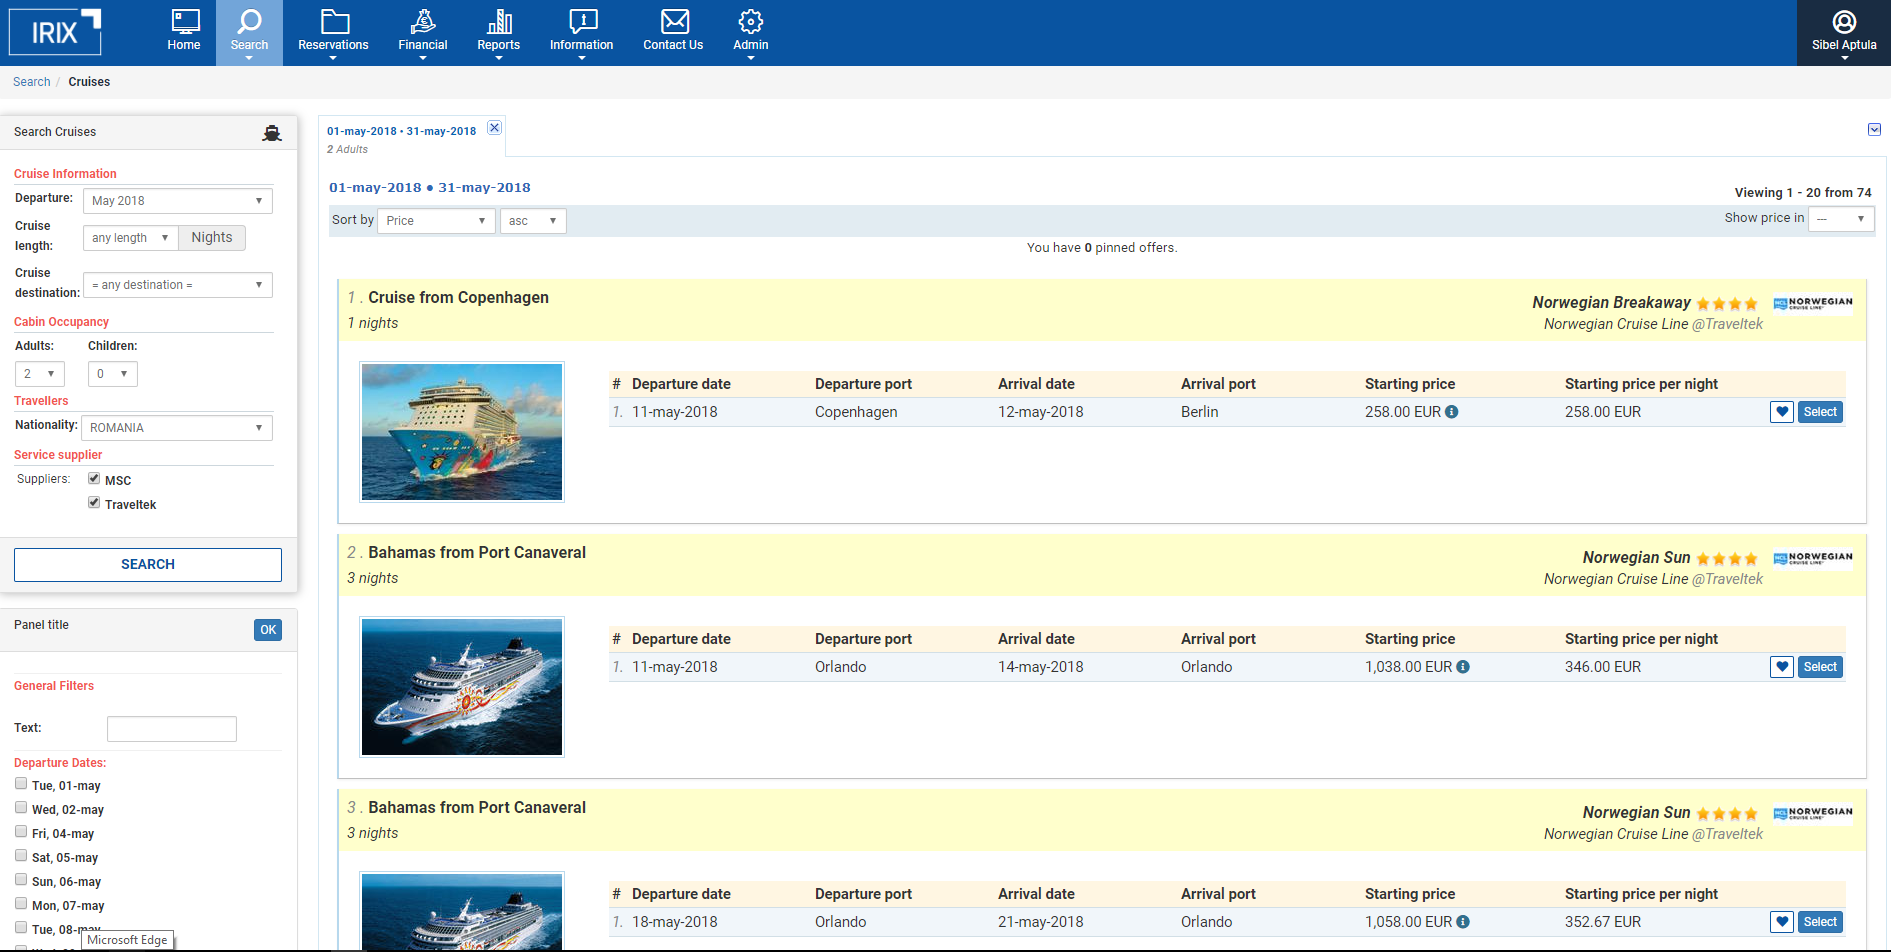Image resolution: width=1891 pixels, height=952 pixels.
Task: Uncheck the MSC supplier checkbox
Action: 94,479
